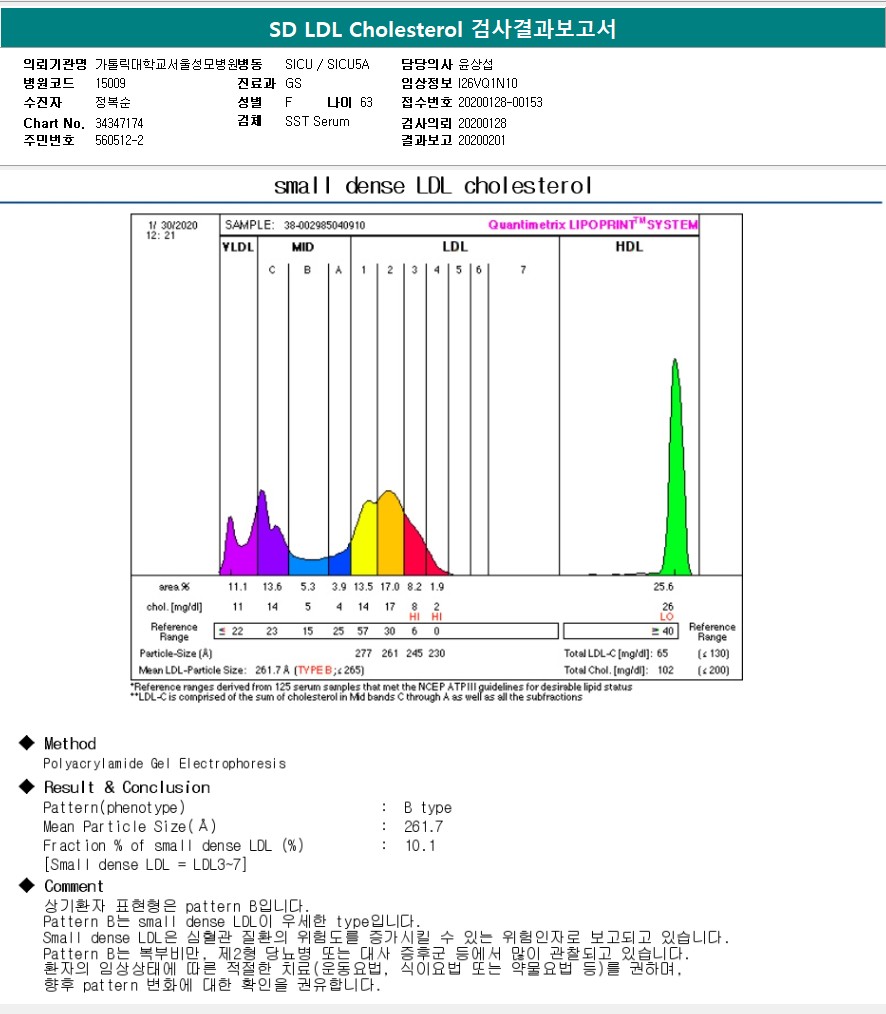Click reception number '20200128-00153'

[500, 102]
